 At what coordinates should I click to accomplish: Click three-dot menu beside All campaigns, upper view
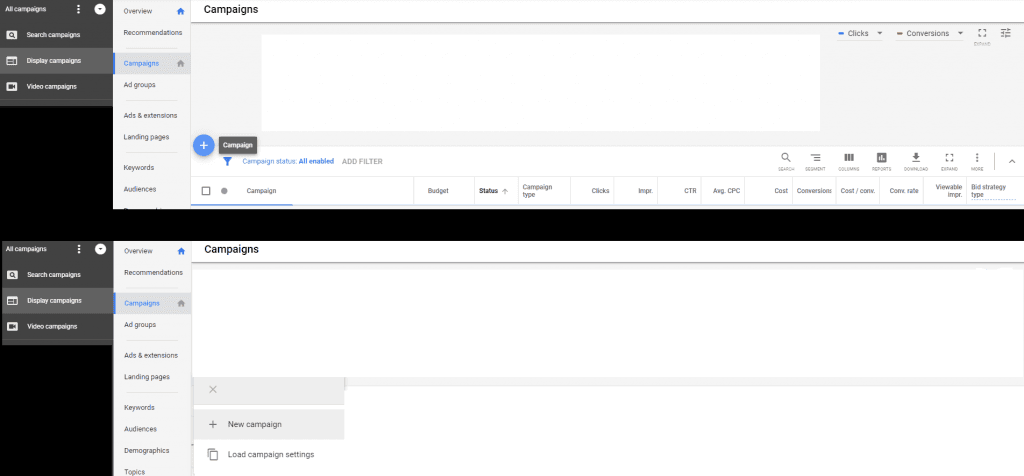point(79,9)
